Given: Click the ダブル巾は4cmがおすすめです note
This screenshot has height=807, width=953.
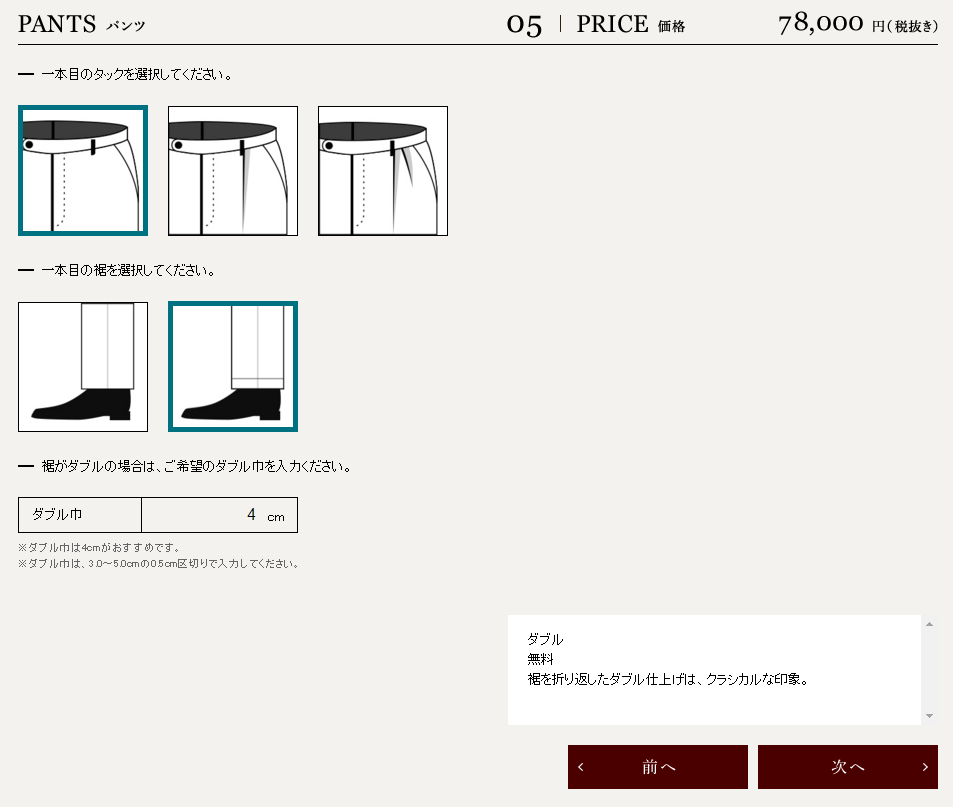Looking at the screenshot, I should pyautogui.click(x=98, y=548).
